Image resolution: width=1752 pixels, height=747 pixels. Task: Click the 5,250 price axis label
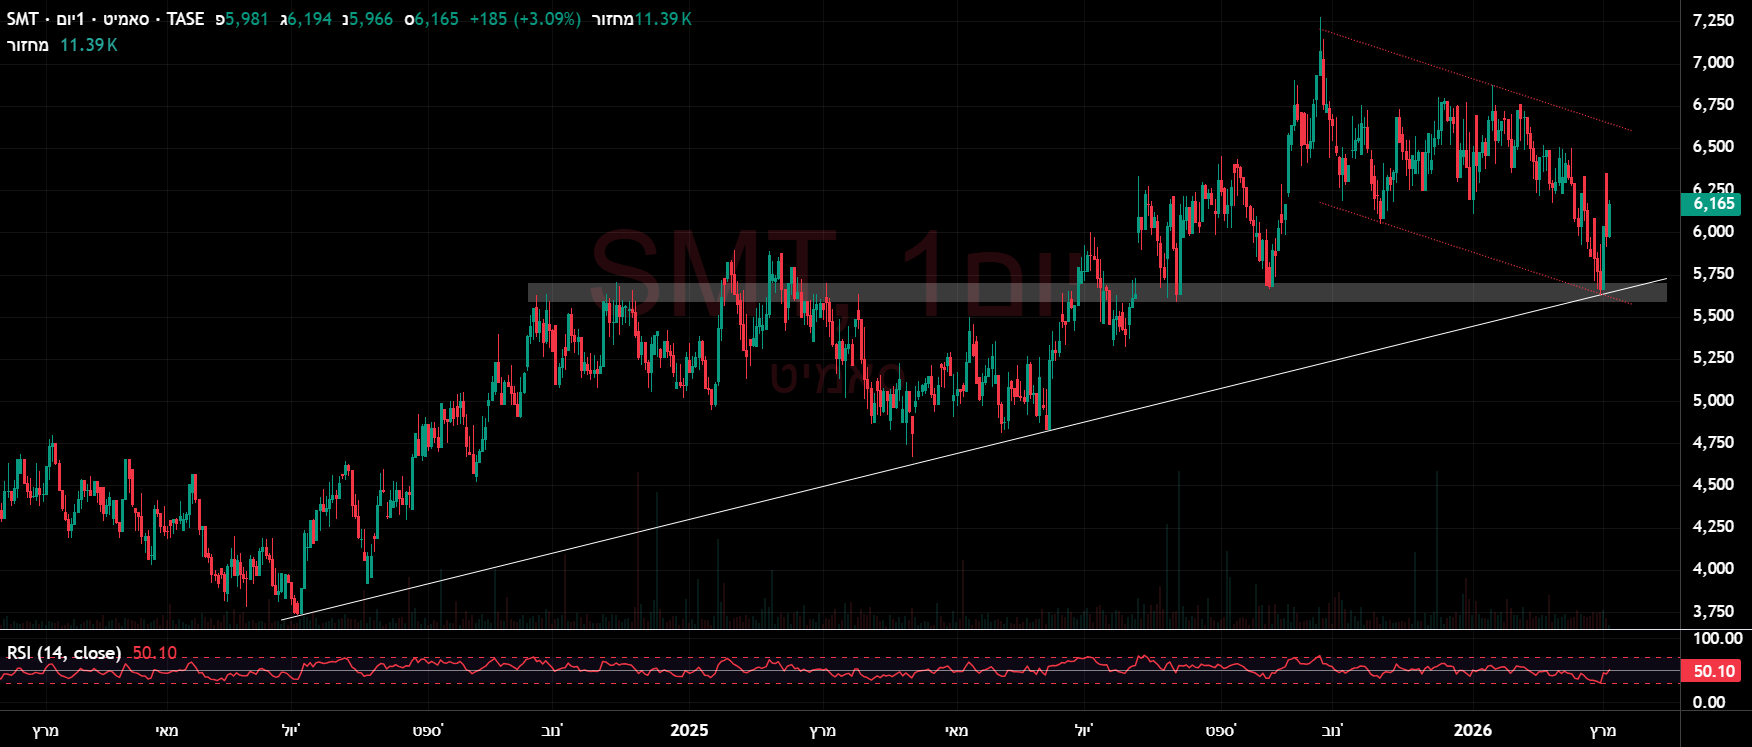pyautogui.click(x=1713, y=357)
